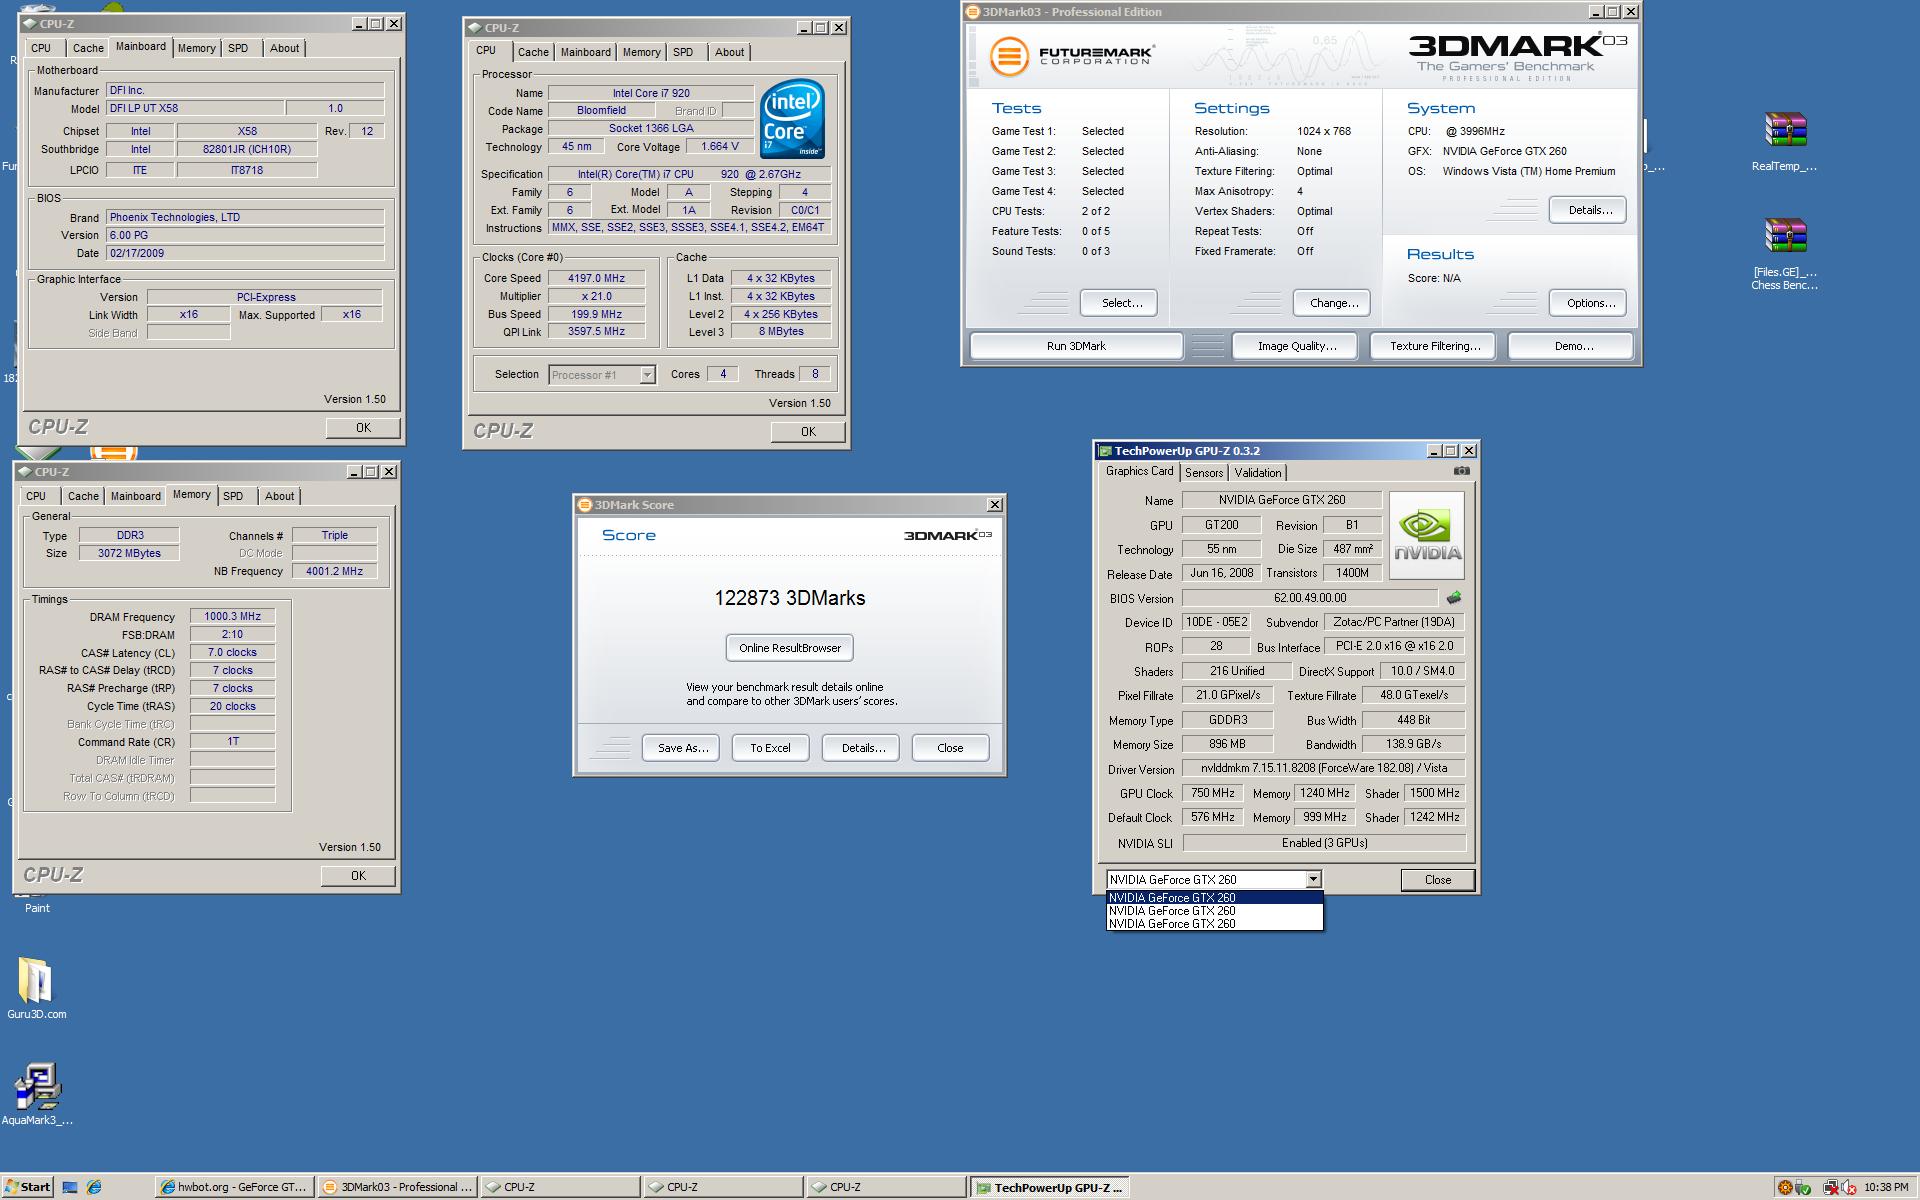1920x1200 pixels.
Task: Click OK in CPU-Z mainboard window
Action: [x=363, y=428]
